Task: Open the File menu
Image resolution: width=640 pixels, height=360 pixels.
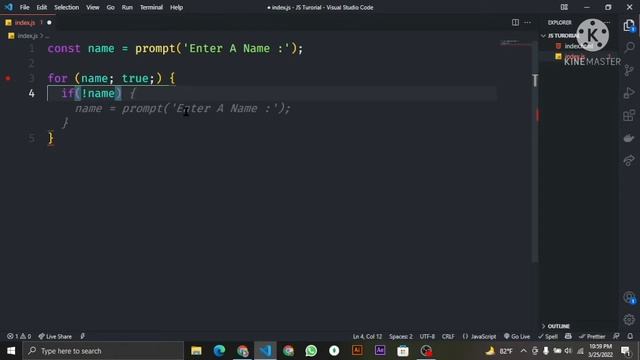Action: pos(24,7)
